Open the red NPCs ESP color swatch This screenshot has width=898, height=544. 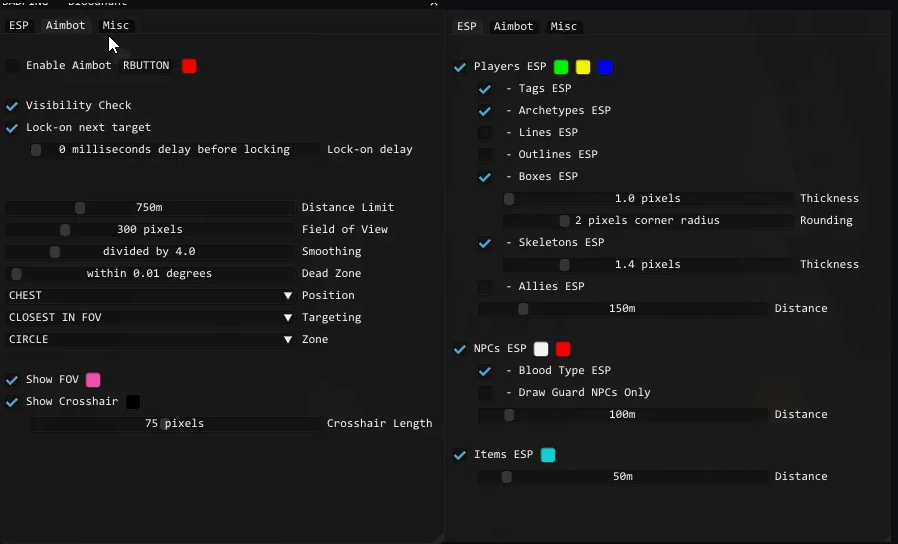point(563,349)
